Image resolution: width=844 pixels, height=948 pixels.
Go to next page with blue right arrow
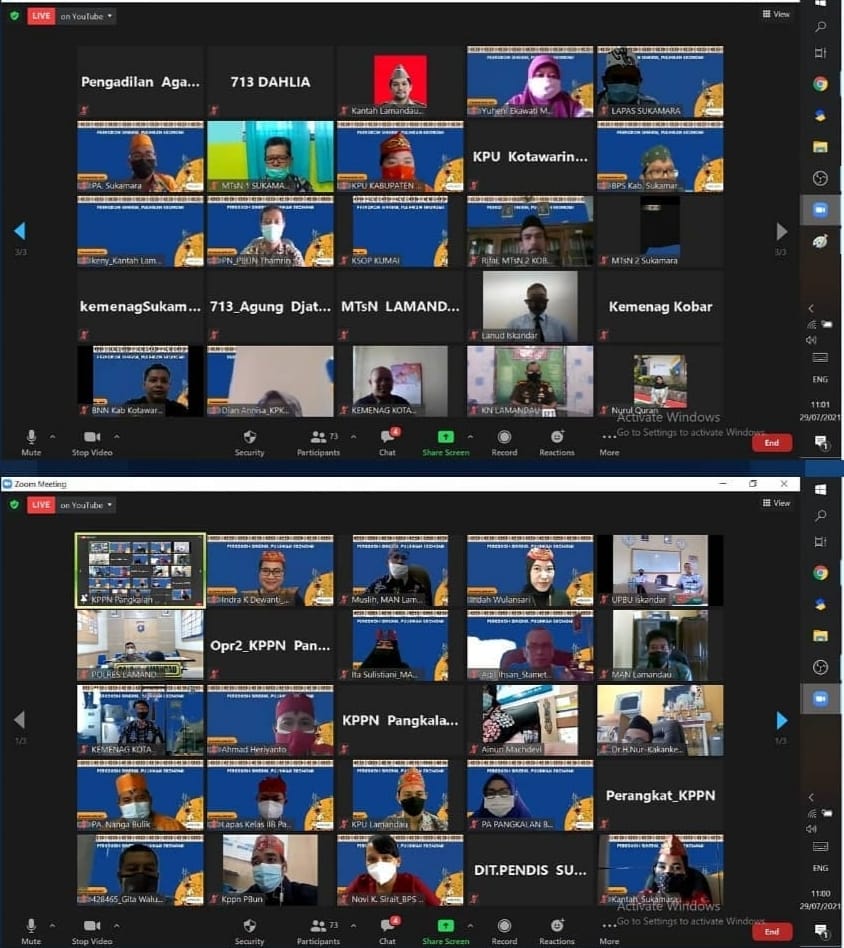(x=782, y=720)
